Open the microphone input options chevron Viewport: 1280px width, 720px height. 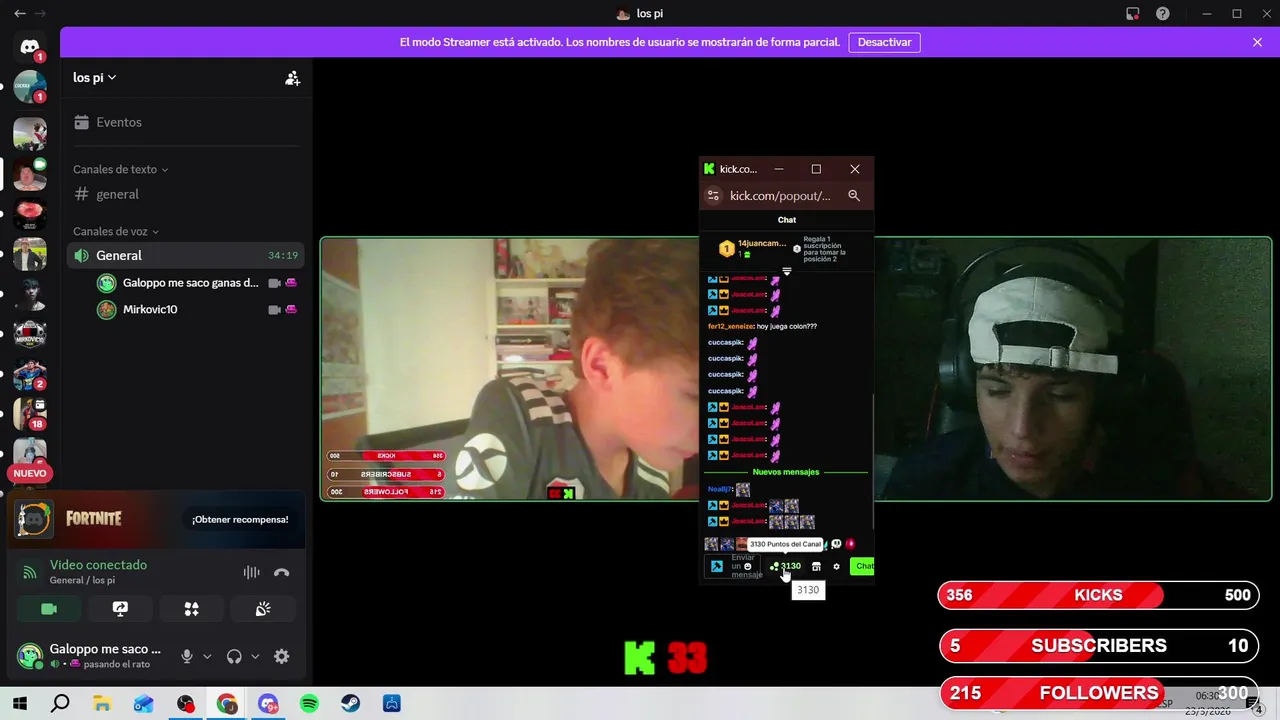point(207,657)
